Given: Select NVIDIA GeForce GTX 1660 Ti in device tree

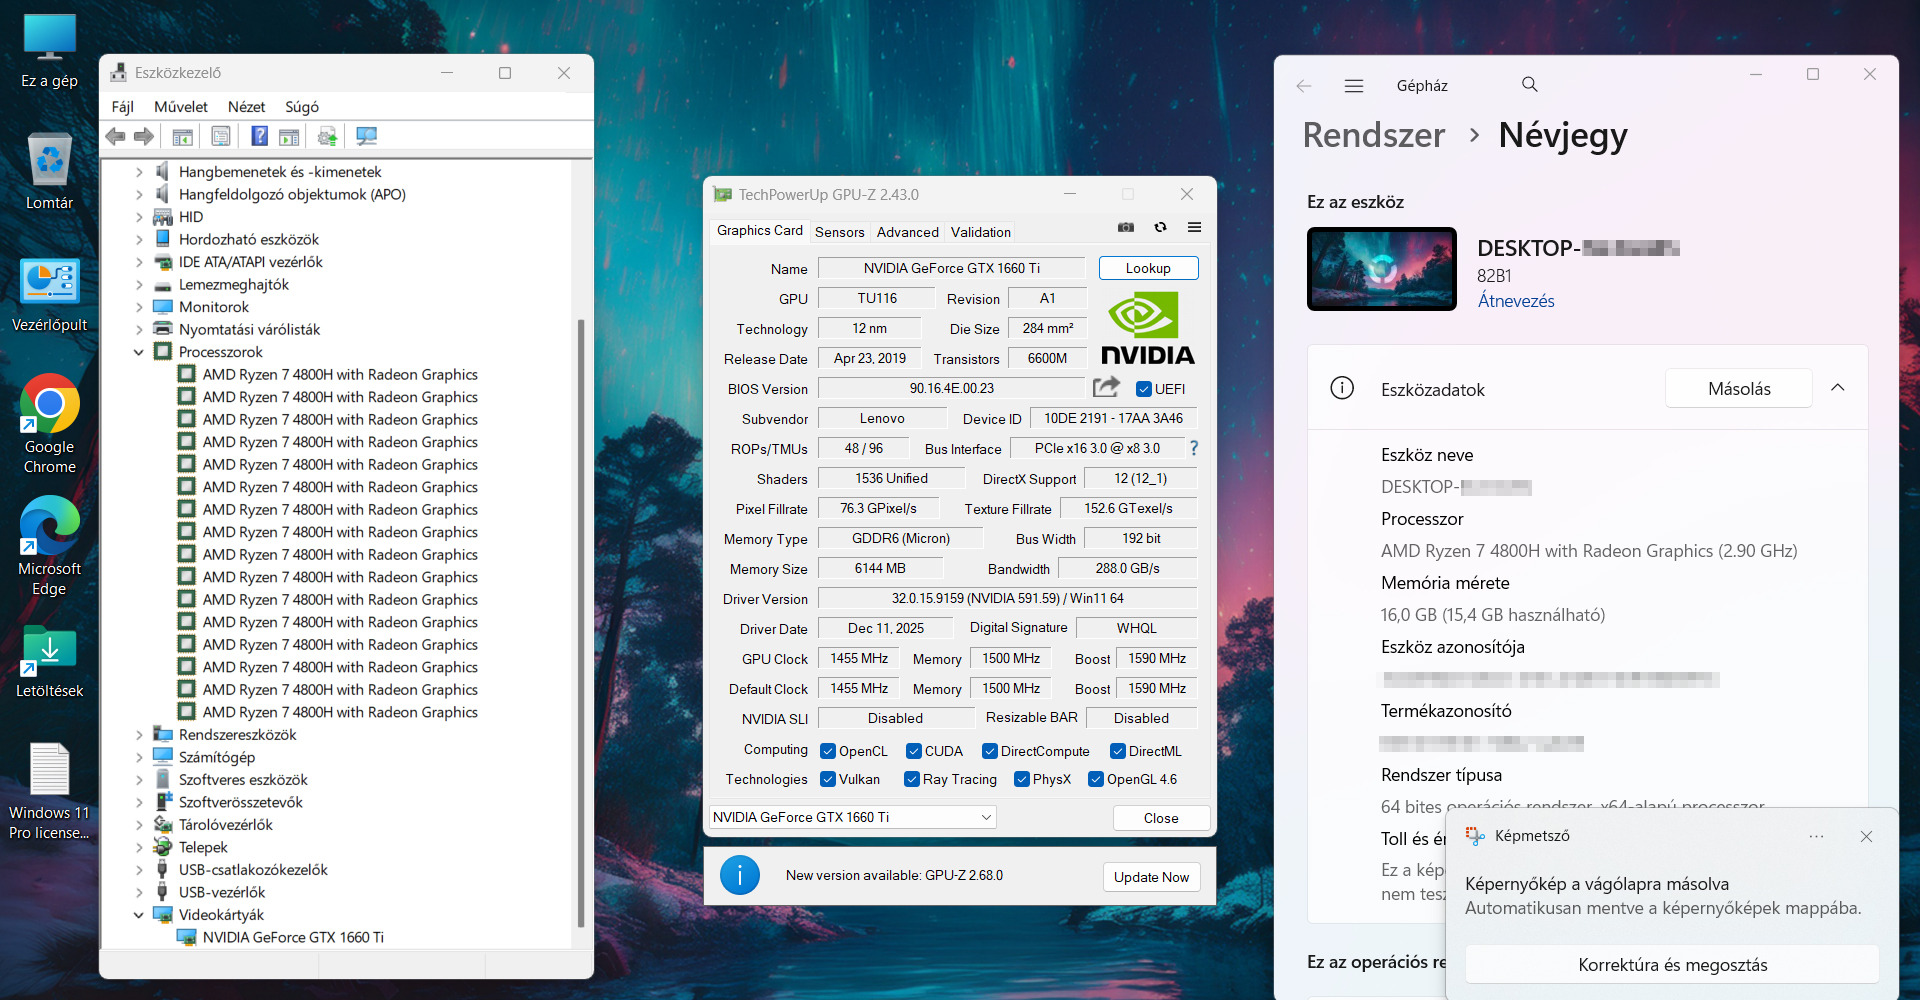Looking at the screenshot, I should 293,938.
